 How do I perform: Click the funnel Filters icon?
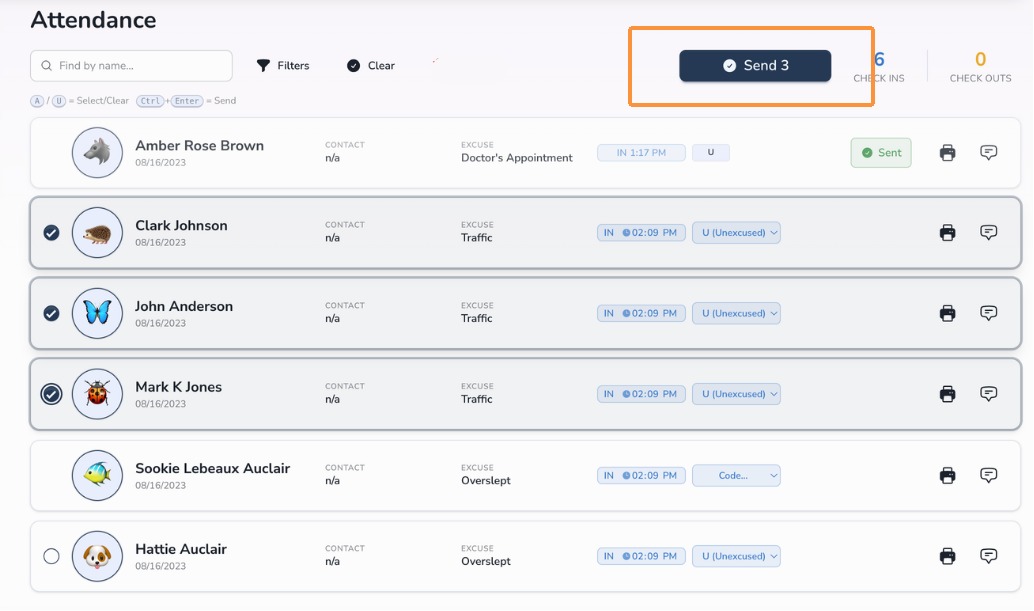click(263, 65)
